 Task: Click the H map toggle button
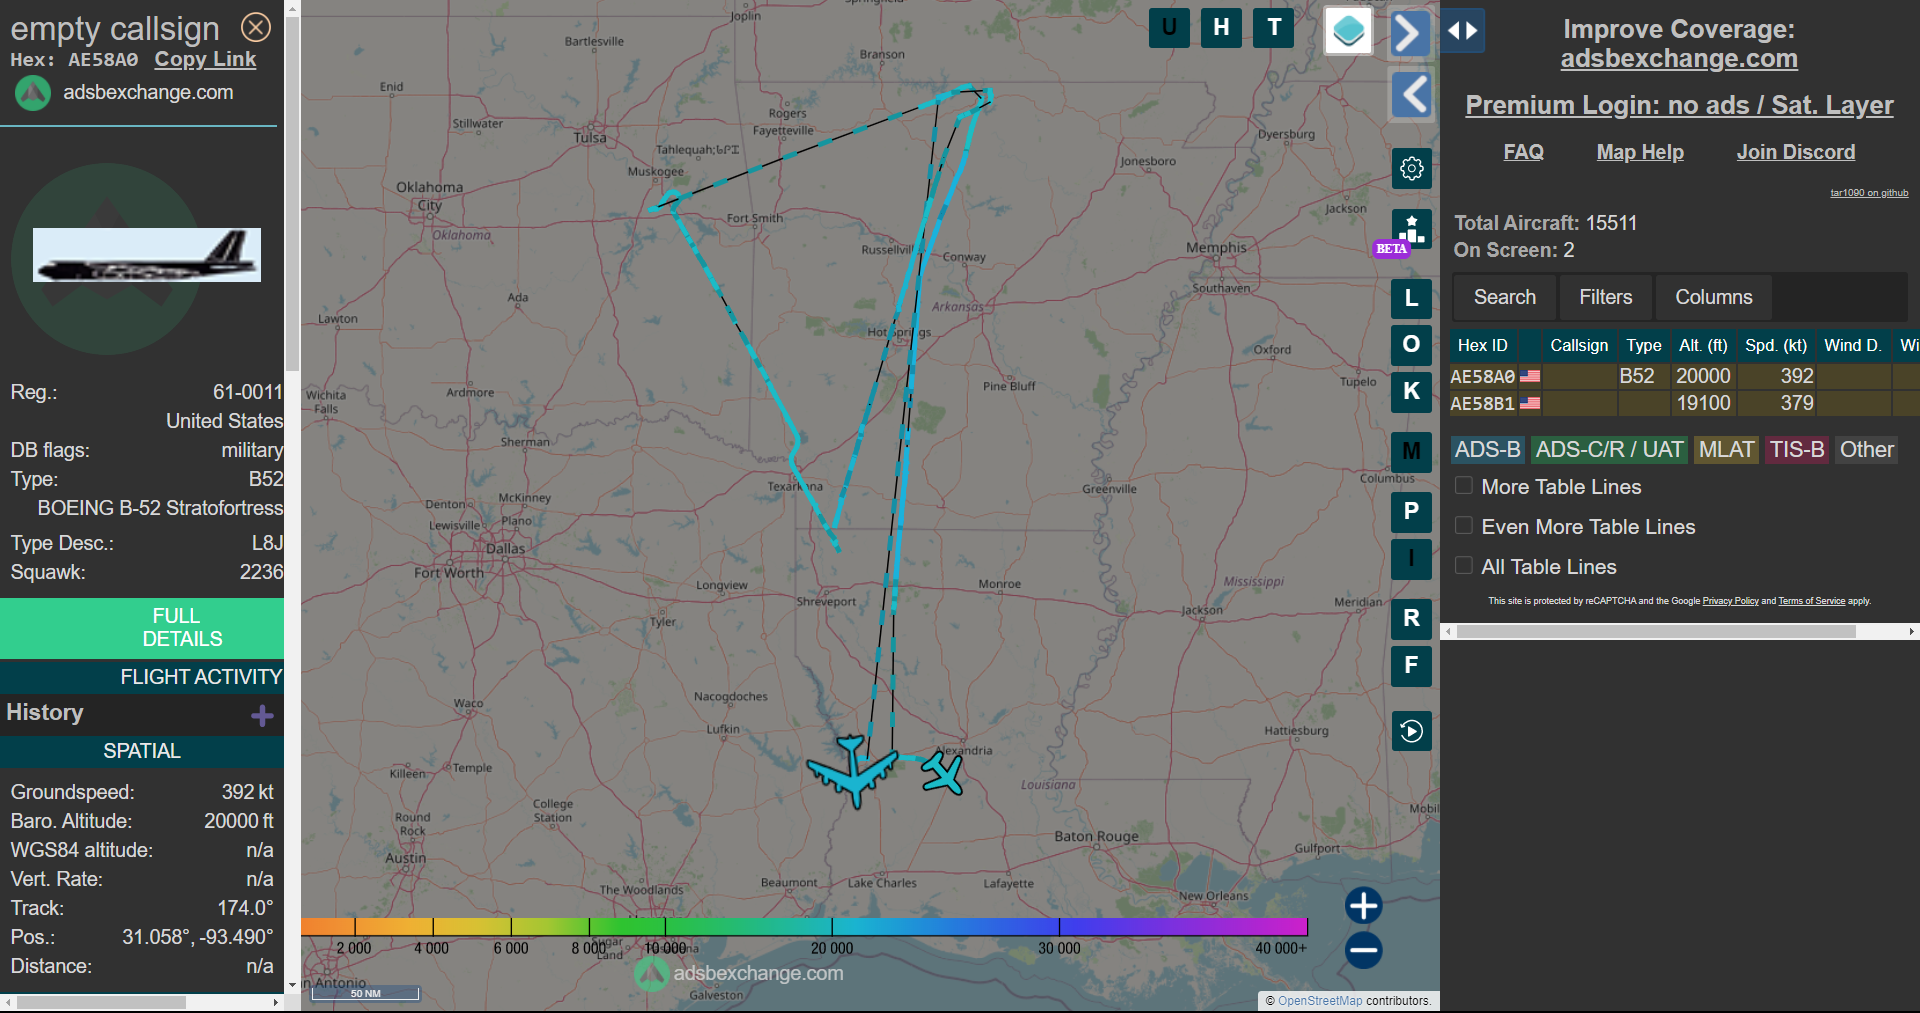(x=1221, y=28)
